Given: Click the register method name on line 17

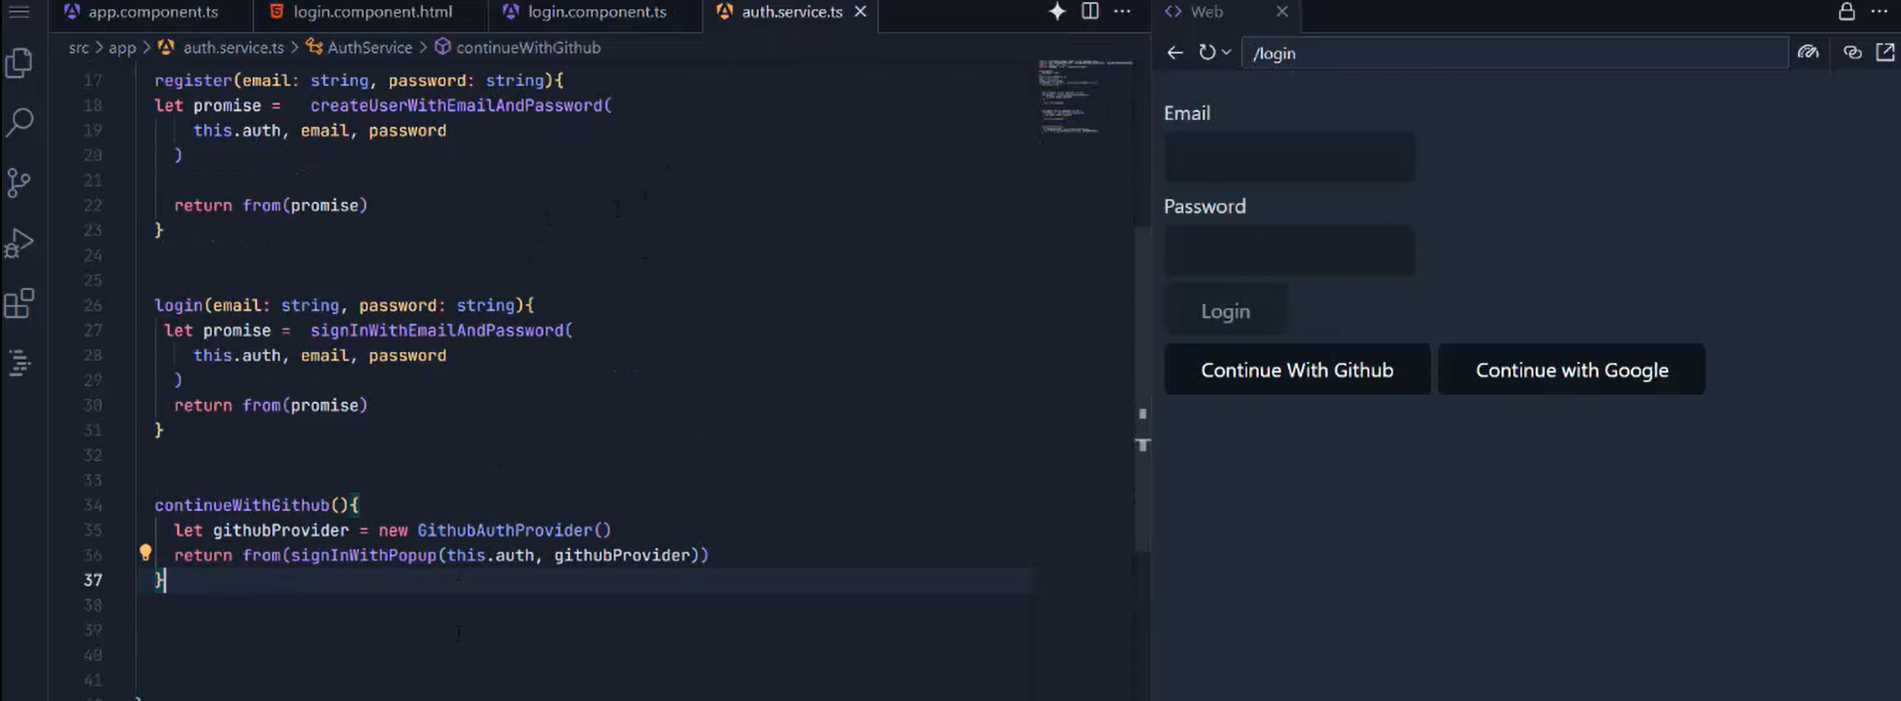Looking at the screenshot, I should 193,80.
